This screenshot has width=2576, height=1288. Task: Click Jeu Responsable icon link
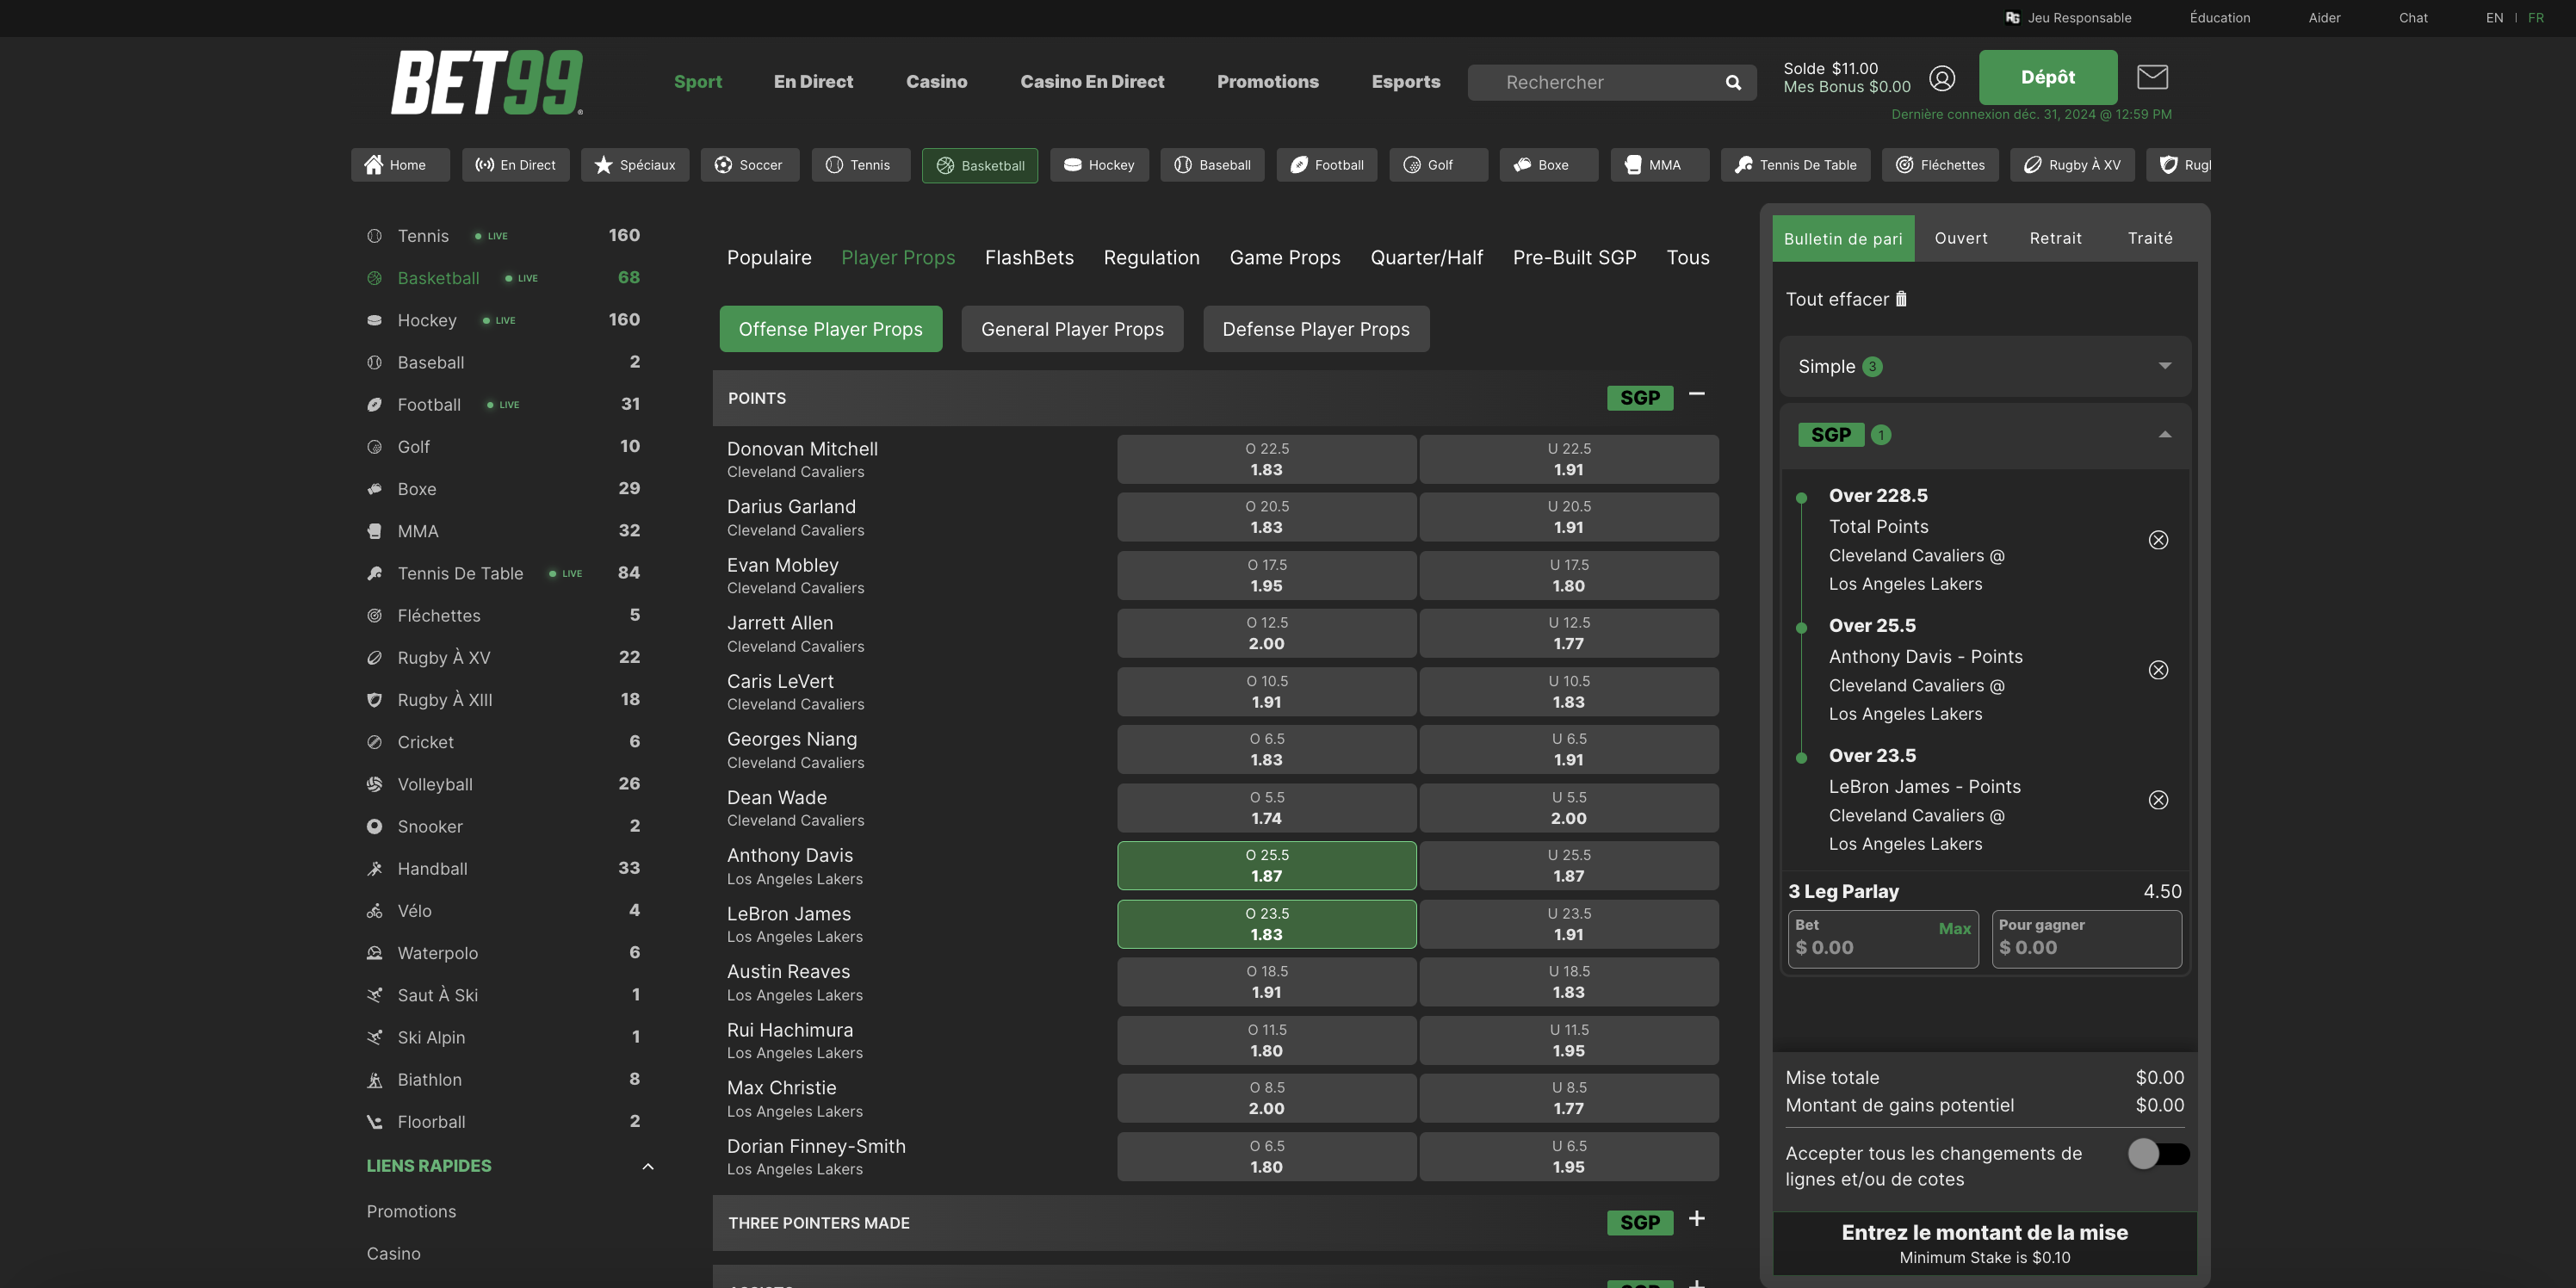[2068, 18]
